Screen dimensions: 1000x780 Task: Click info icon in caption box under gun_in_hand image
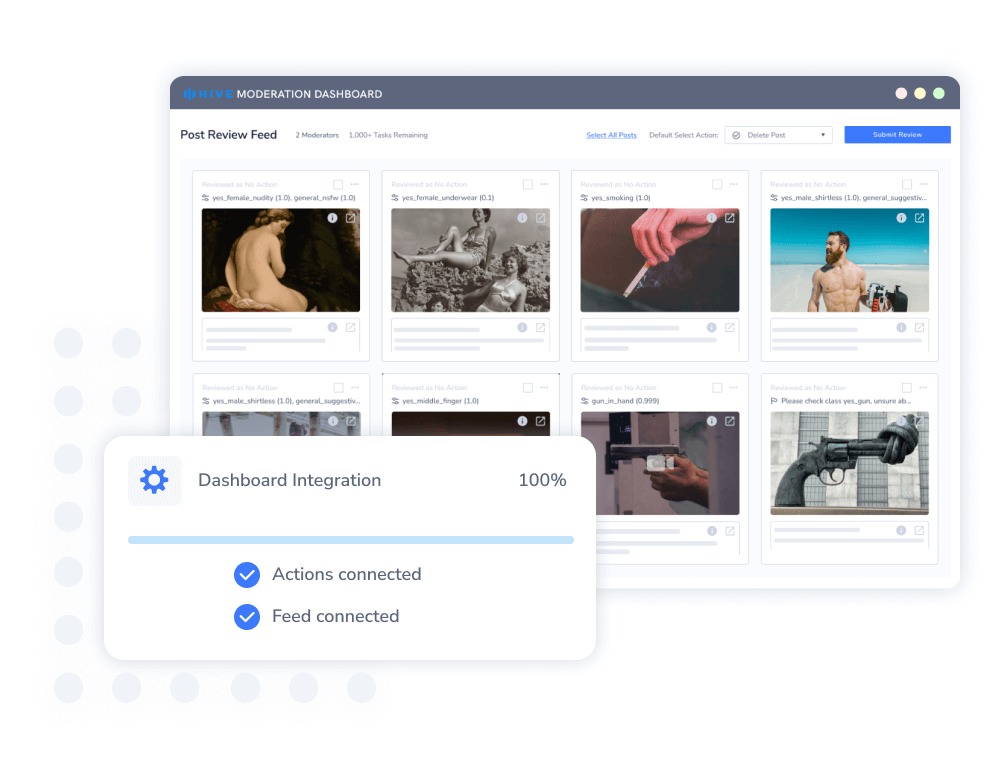point(712,531)
